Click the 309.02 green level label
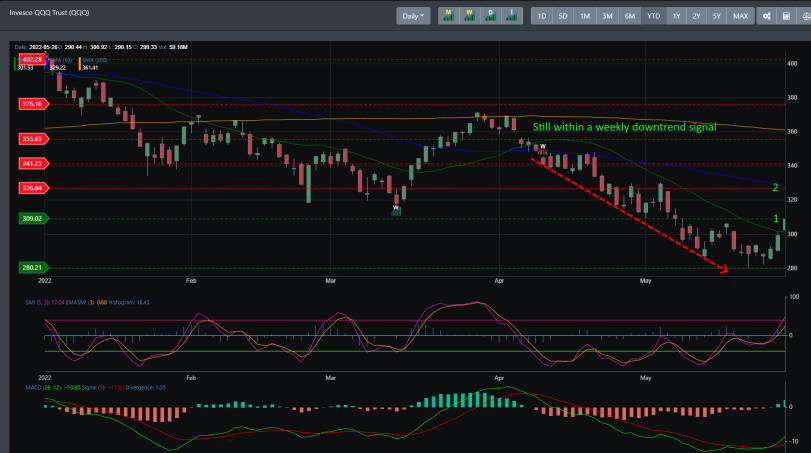The width and height of the screenshot is (811, 453). tap(32, 219)
